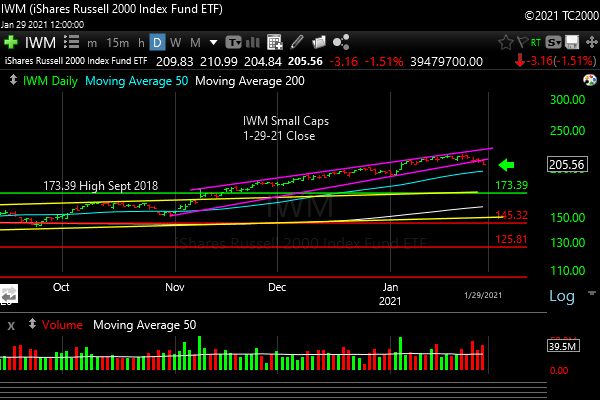Click the IWM ticker symbol field

point(40,43)
